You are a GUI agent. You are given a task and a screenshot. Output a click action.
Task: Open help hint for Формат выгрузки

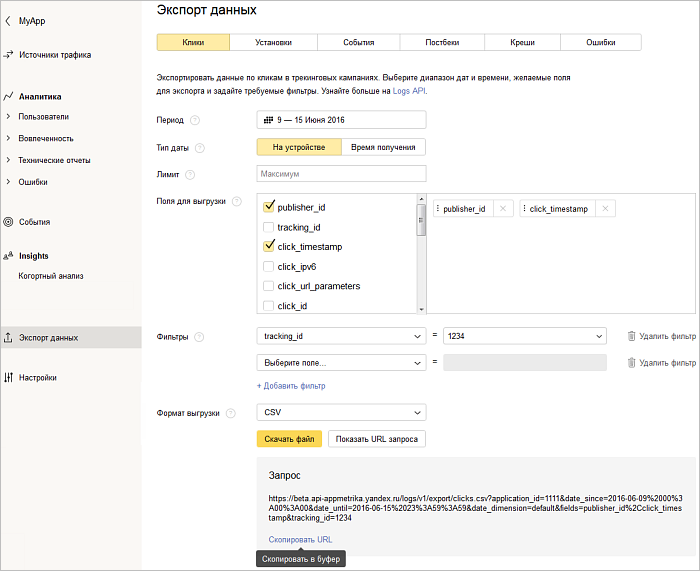[231, 413]
